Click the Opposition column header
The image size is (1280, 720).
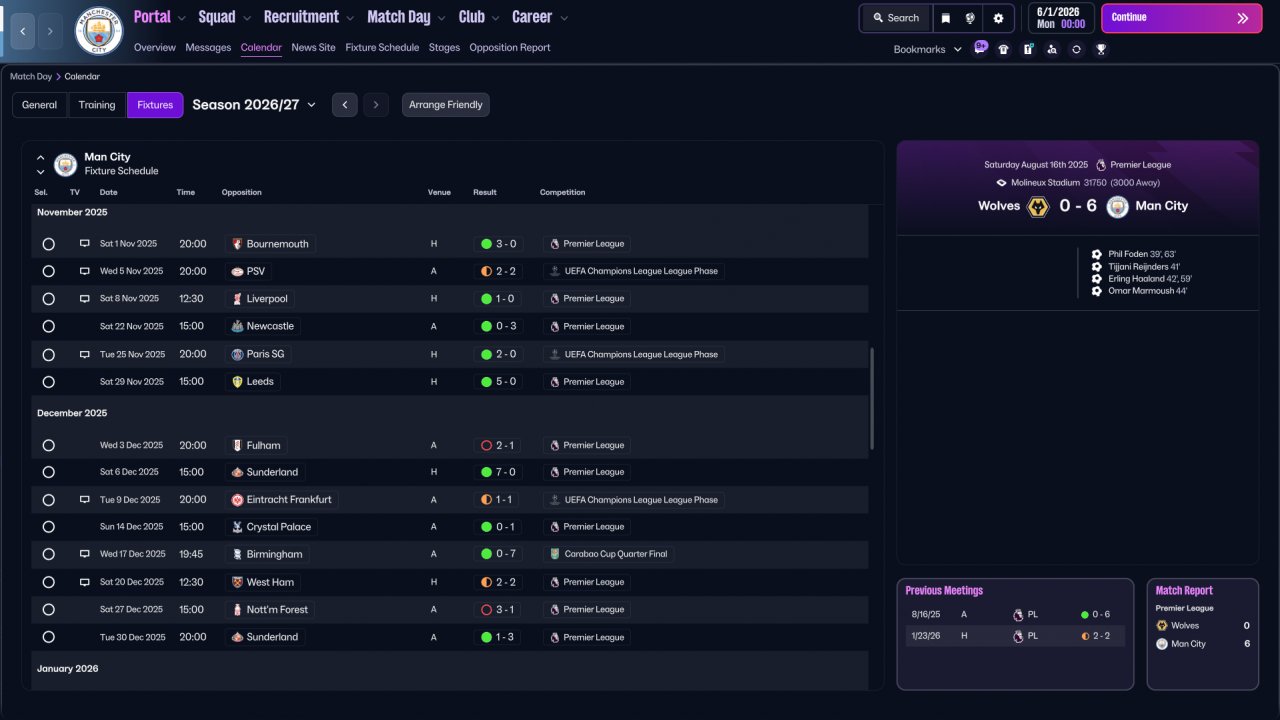tap(242, 192)
